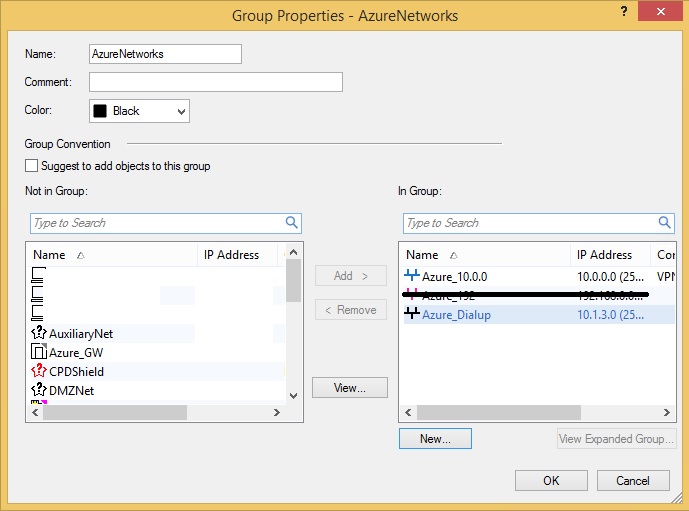Click the New... button
The height and width of the screenshot is (511, 689).
coord(435,439)
